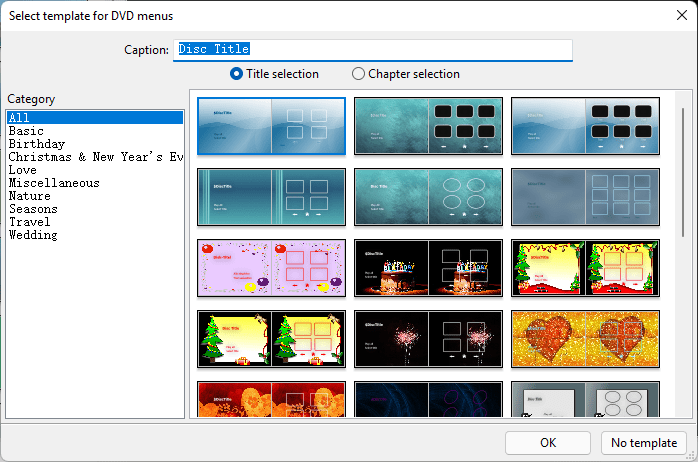Viewport: 698px width, 462px height.
Task: Choose the birthday cake template on black
Action: [428, 268]
